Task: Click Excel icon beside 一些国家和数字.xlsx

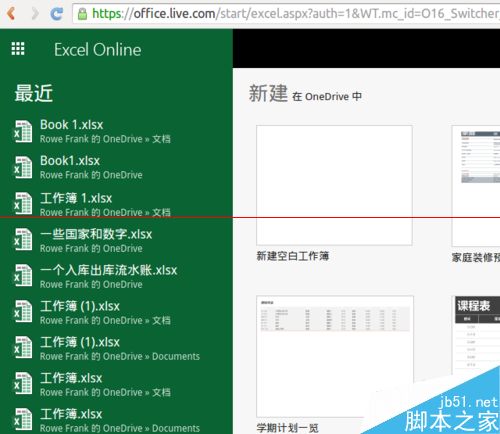Action: (x=23, y=239)
